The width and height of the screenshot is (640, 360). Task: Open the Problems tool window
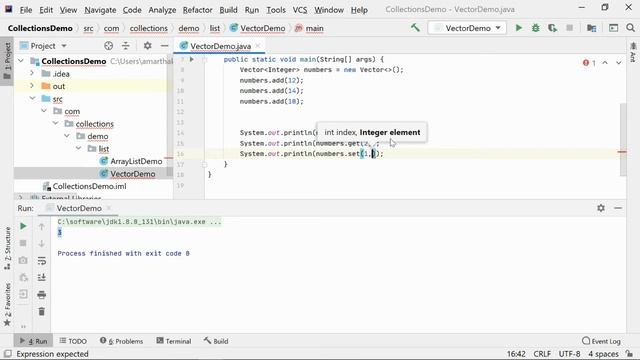[122, 341]
